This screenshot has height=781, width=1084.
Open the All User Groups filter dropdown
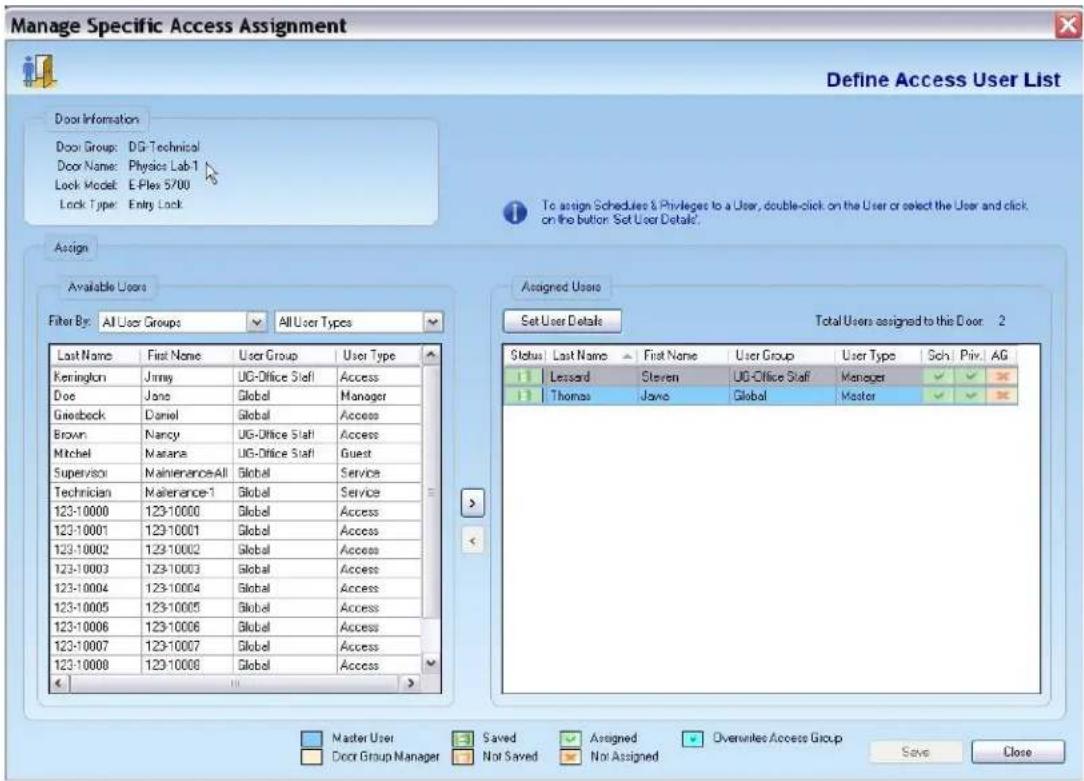[256, 322]
